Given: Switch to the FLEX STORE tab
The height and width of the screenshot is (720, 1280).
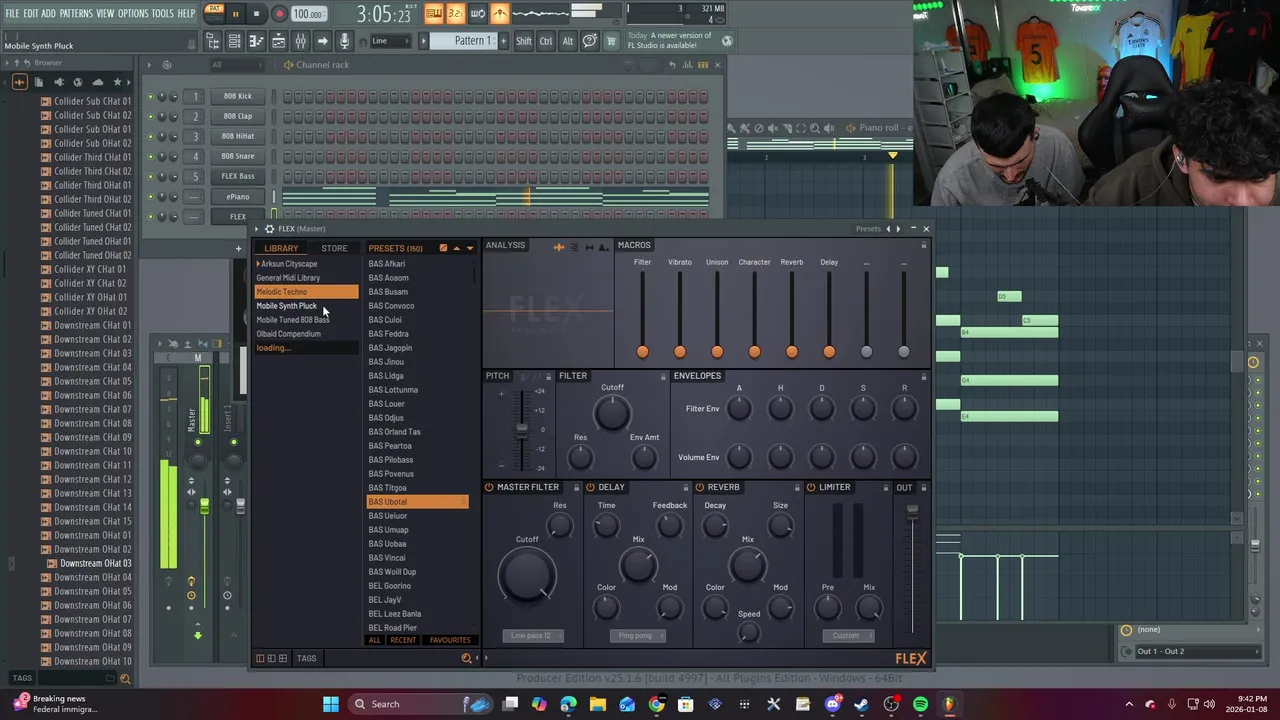Looking at the screenshot, I should pos(334,248).
